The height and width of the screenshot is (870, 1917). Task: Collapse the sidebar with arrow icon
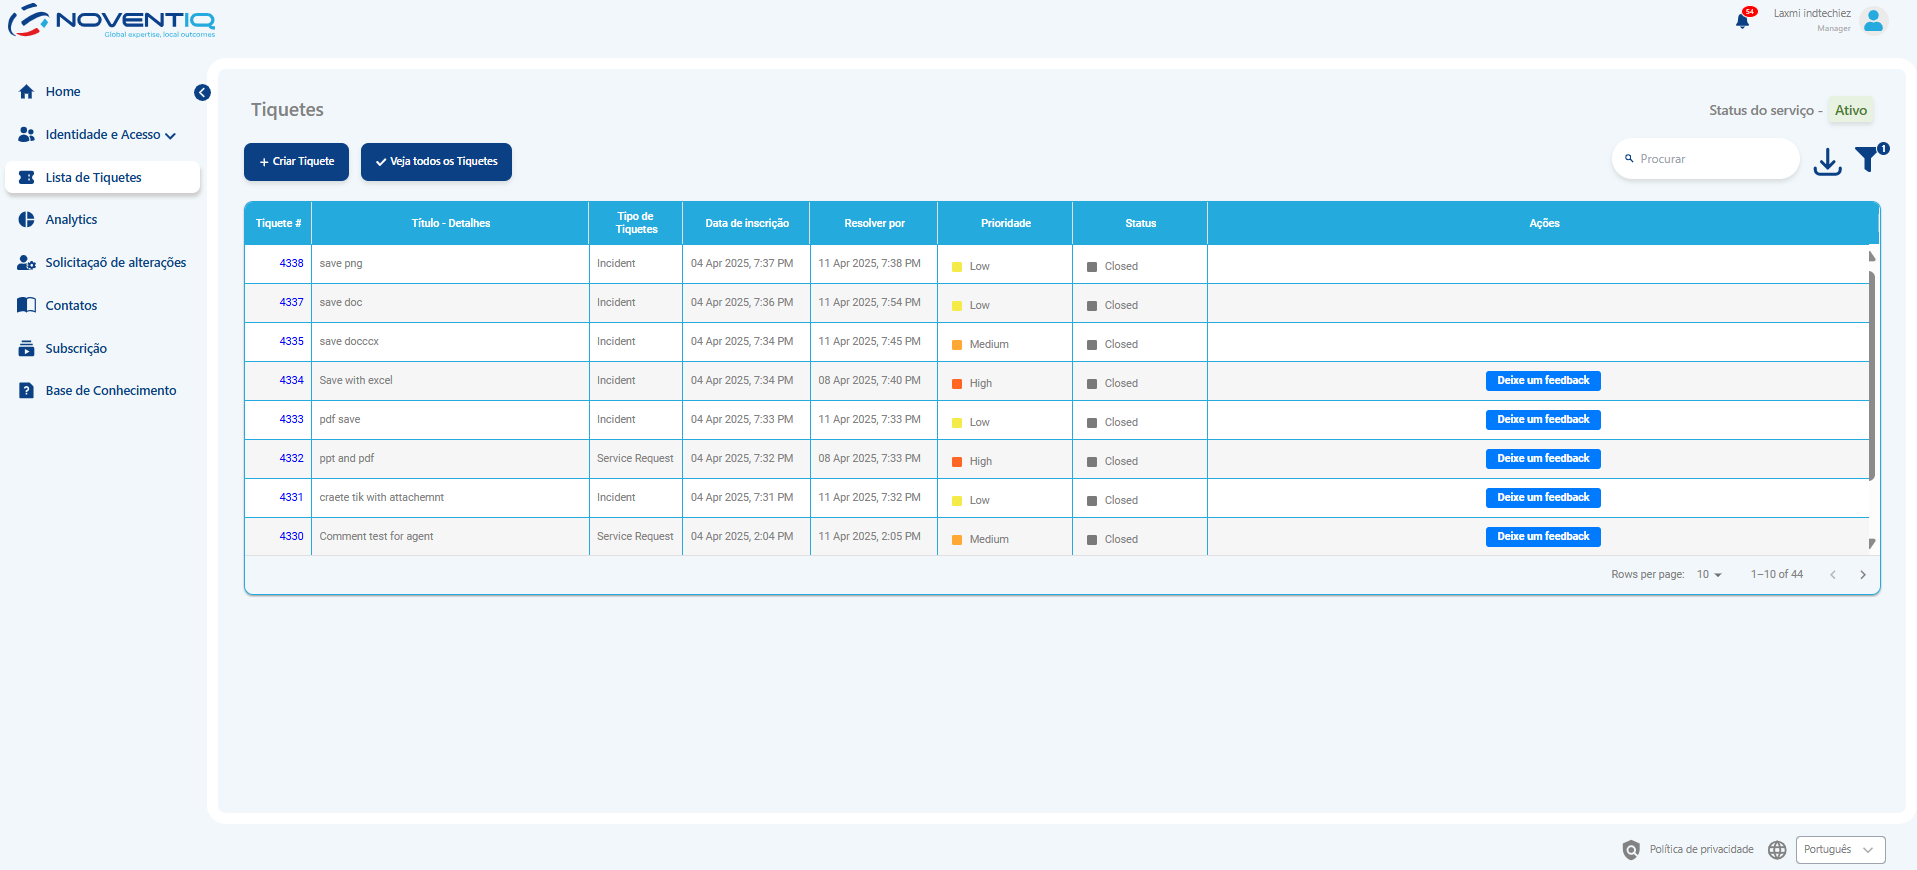pyautogui.click(x=202, y=93)
